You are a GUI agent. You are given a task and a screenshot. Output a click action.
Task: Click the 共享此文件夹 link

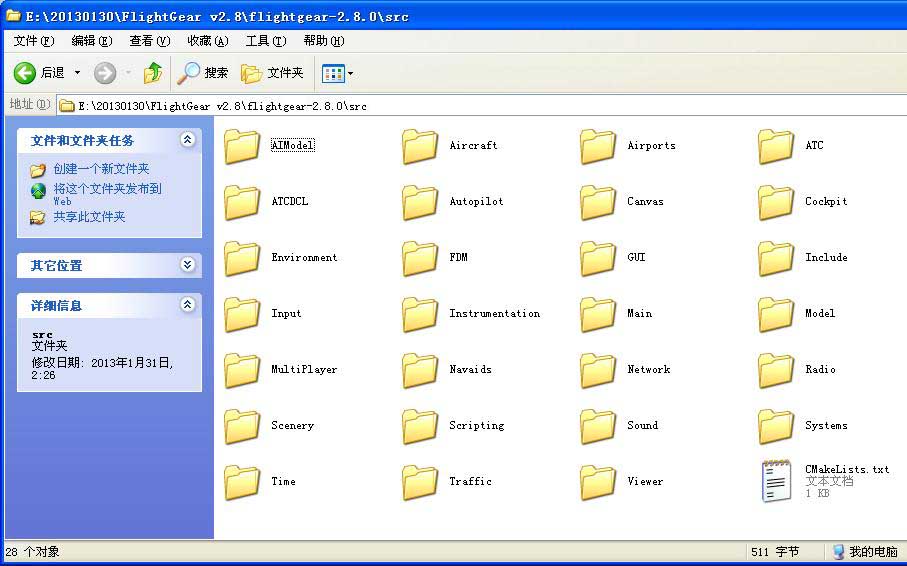pyautogui.click(x=89, y=217)
